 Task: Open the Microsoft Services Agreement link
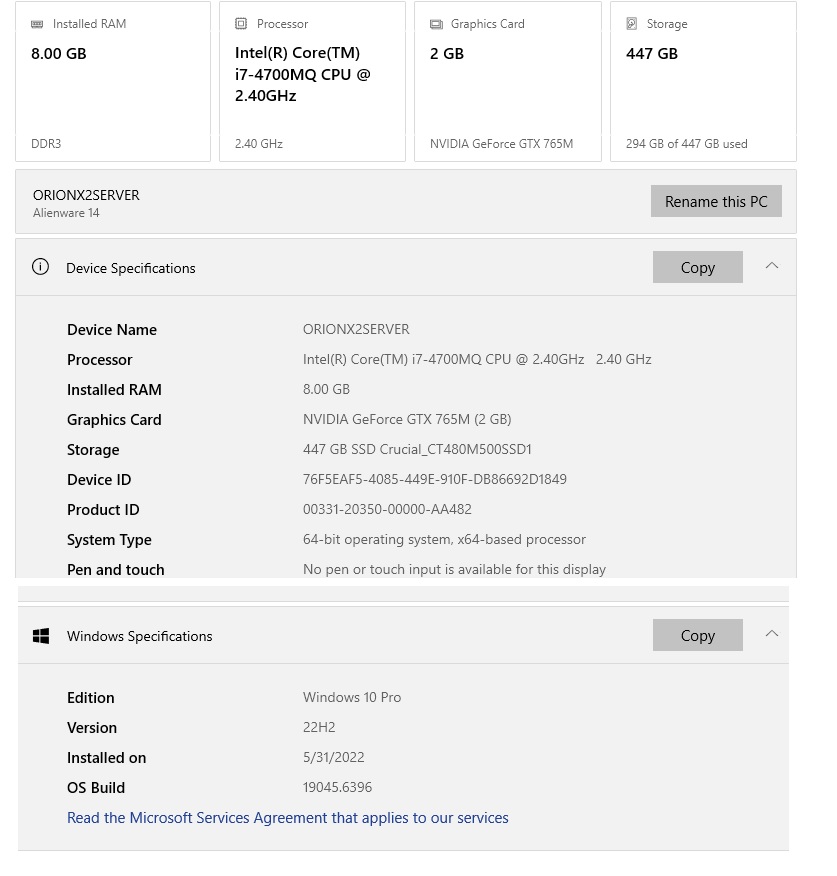(287, 818)
